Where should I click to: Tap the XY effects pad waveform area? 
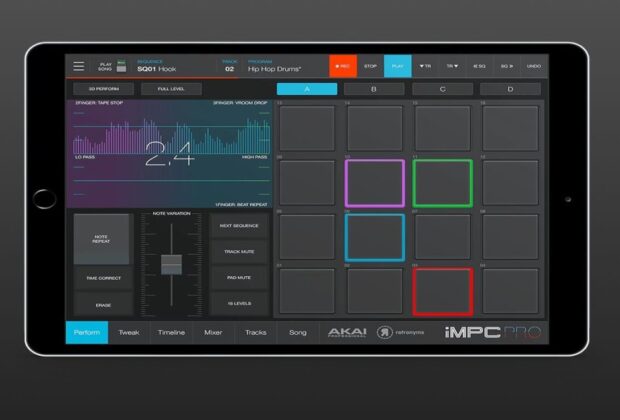coord(170,154)
